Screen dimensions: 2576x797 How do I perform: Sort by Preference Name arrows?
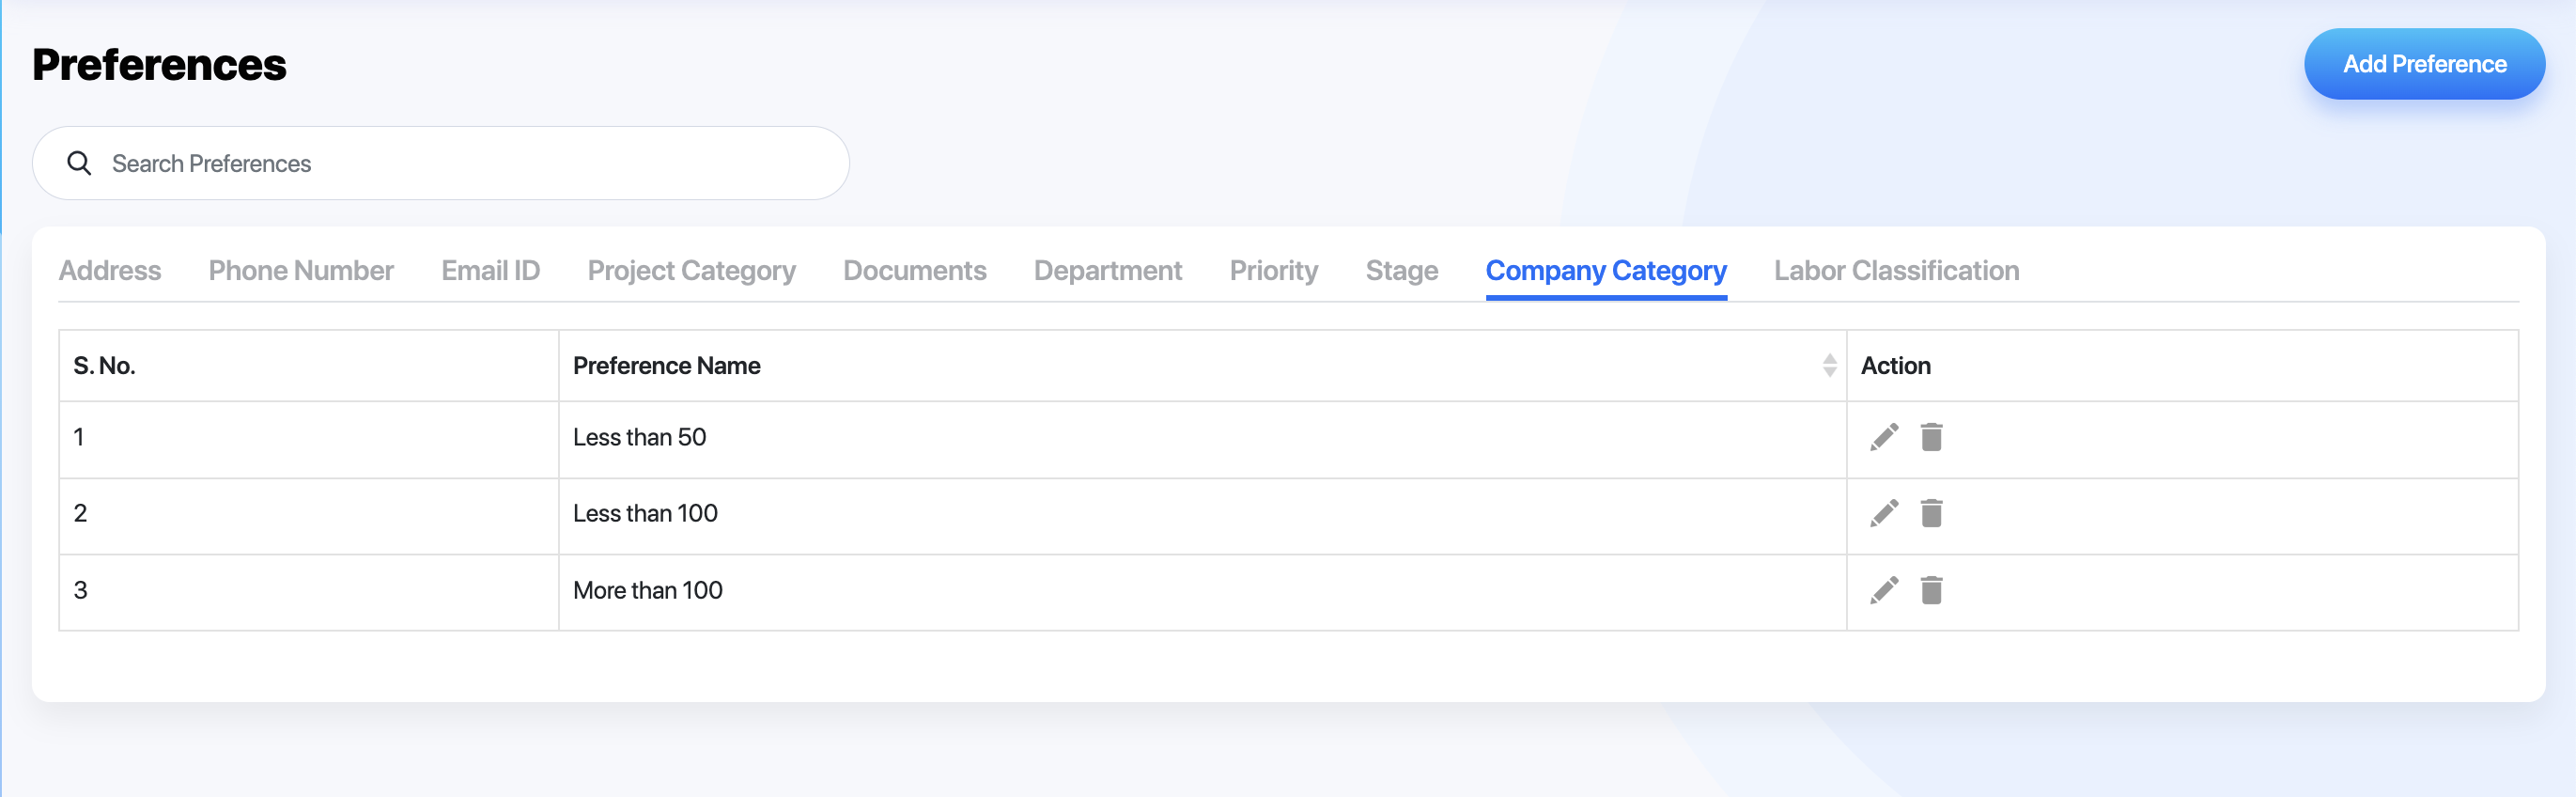coord(1829,365)
